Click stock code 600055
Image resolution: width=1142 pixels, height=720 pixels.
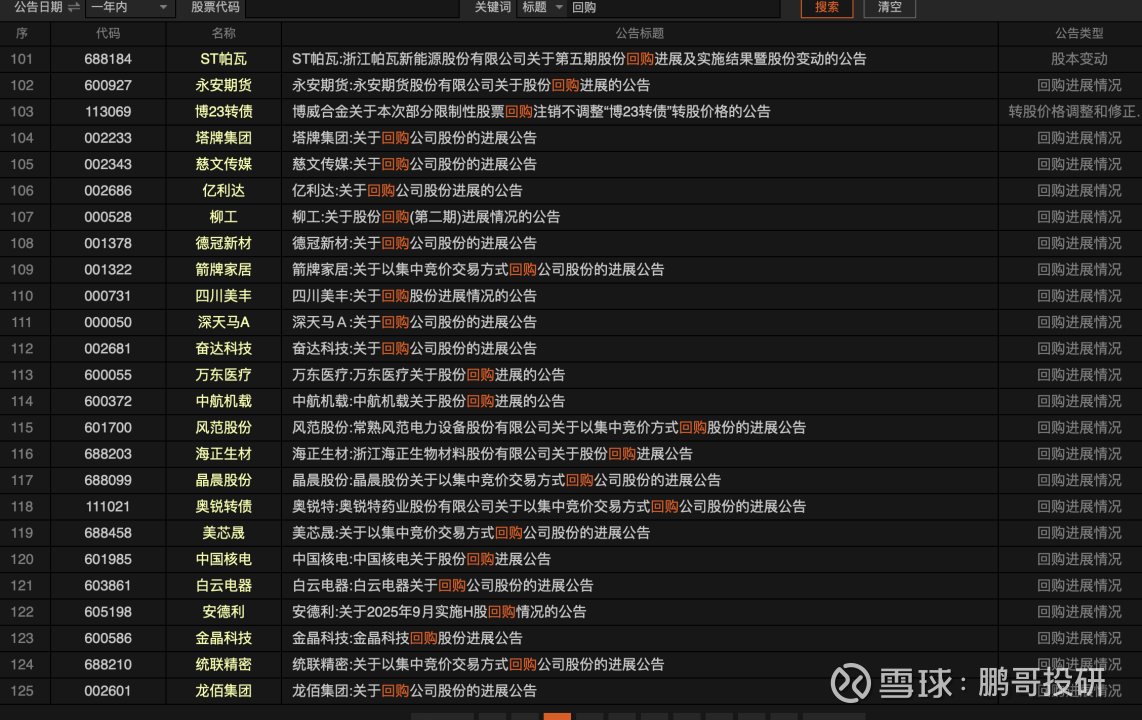click(108, 375)
